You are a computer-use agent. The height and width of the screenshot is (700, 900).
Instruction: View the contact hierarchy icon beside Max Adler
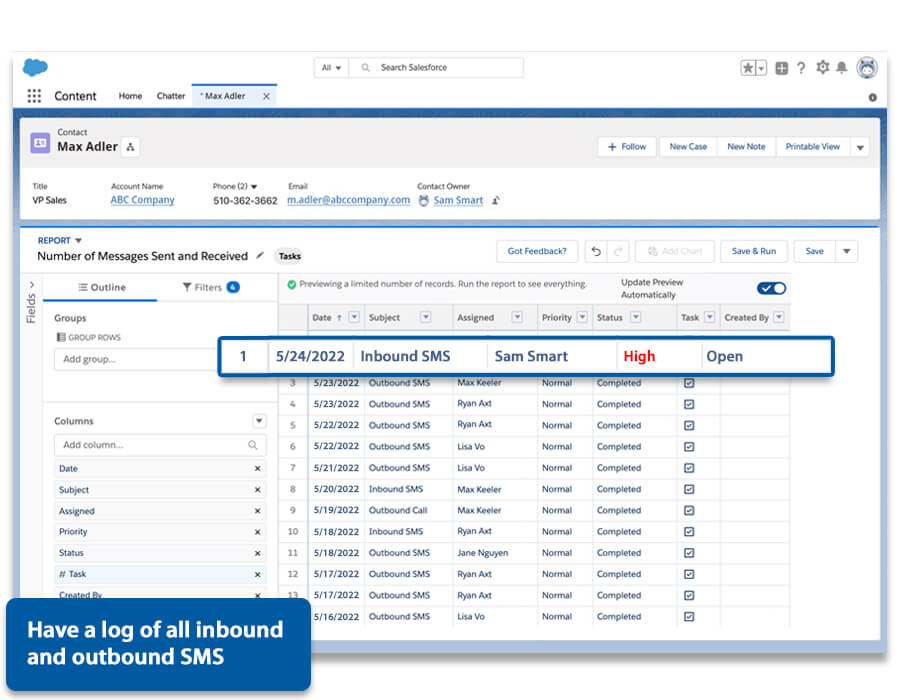pos(130,147)
